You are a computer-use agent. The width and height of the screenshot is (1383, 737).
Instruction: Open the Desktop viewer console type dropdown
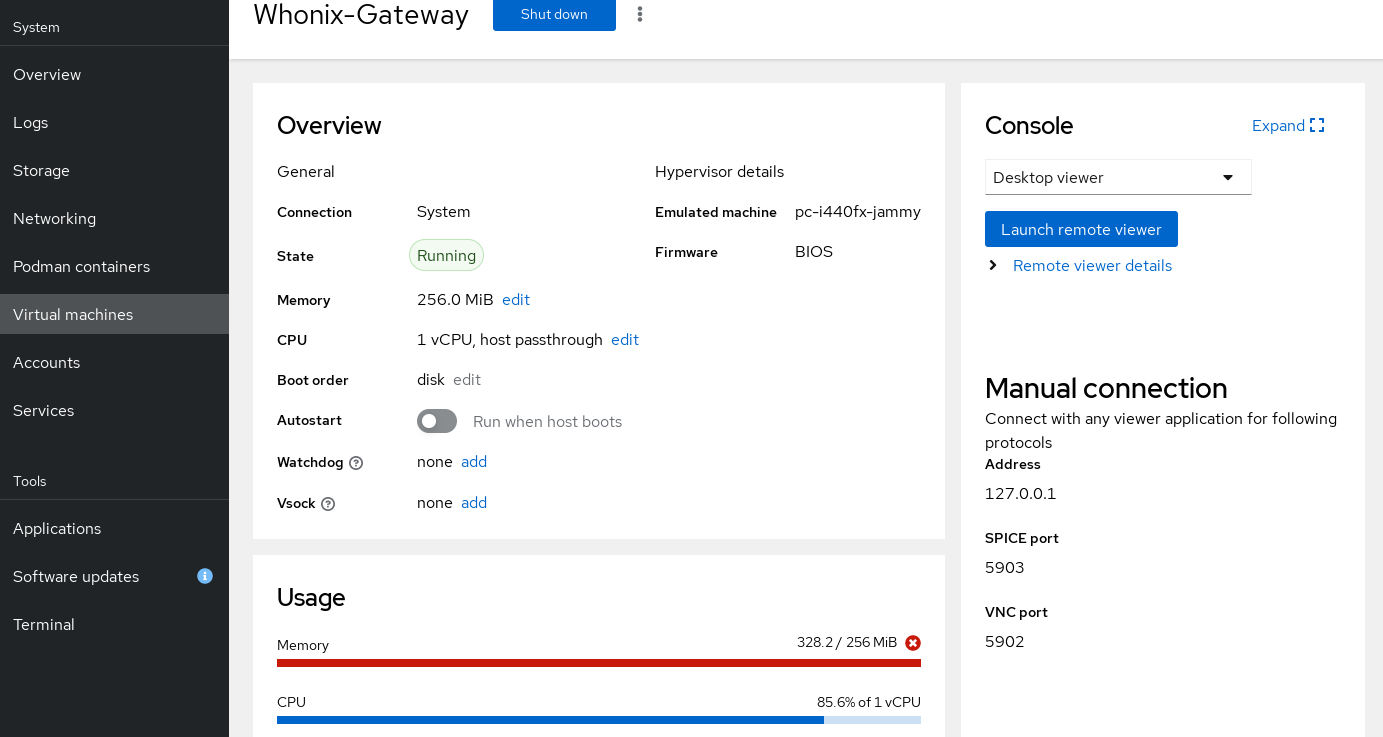[1117, 178]
